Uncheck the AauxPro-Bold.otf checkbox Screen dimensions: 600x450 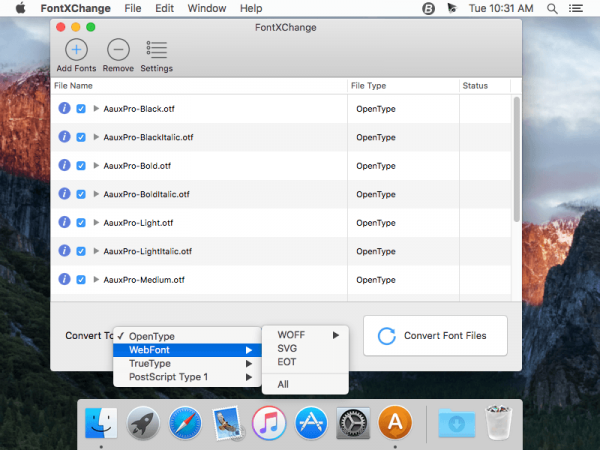81,166
